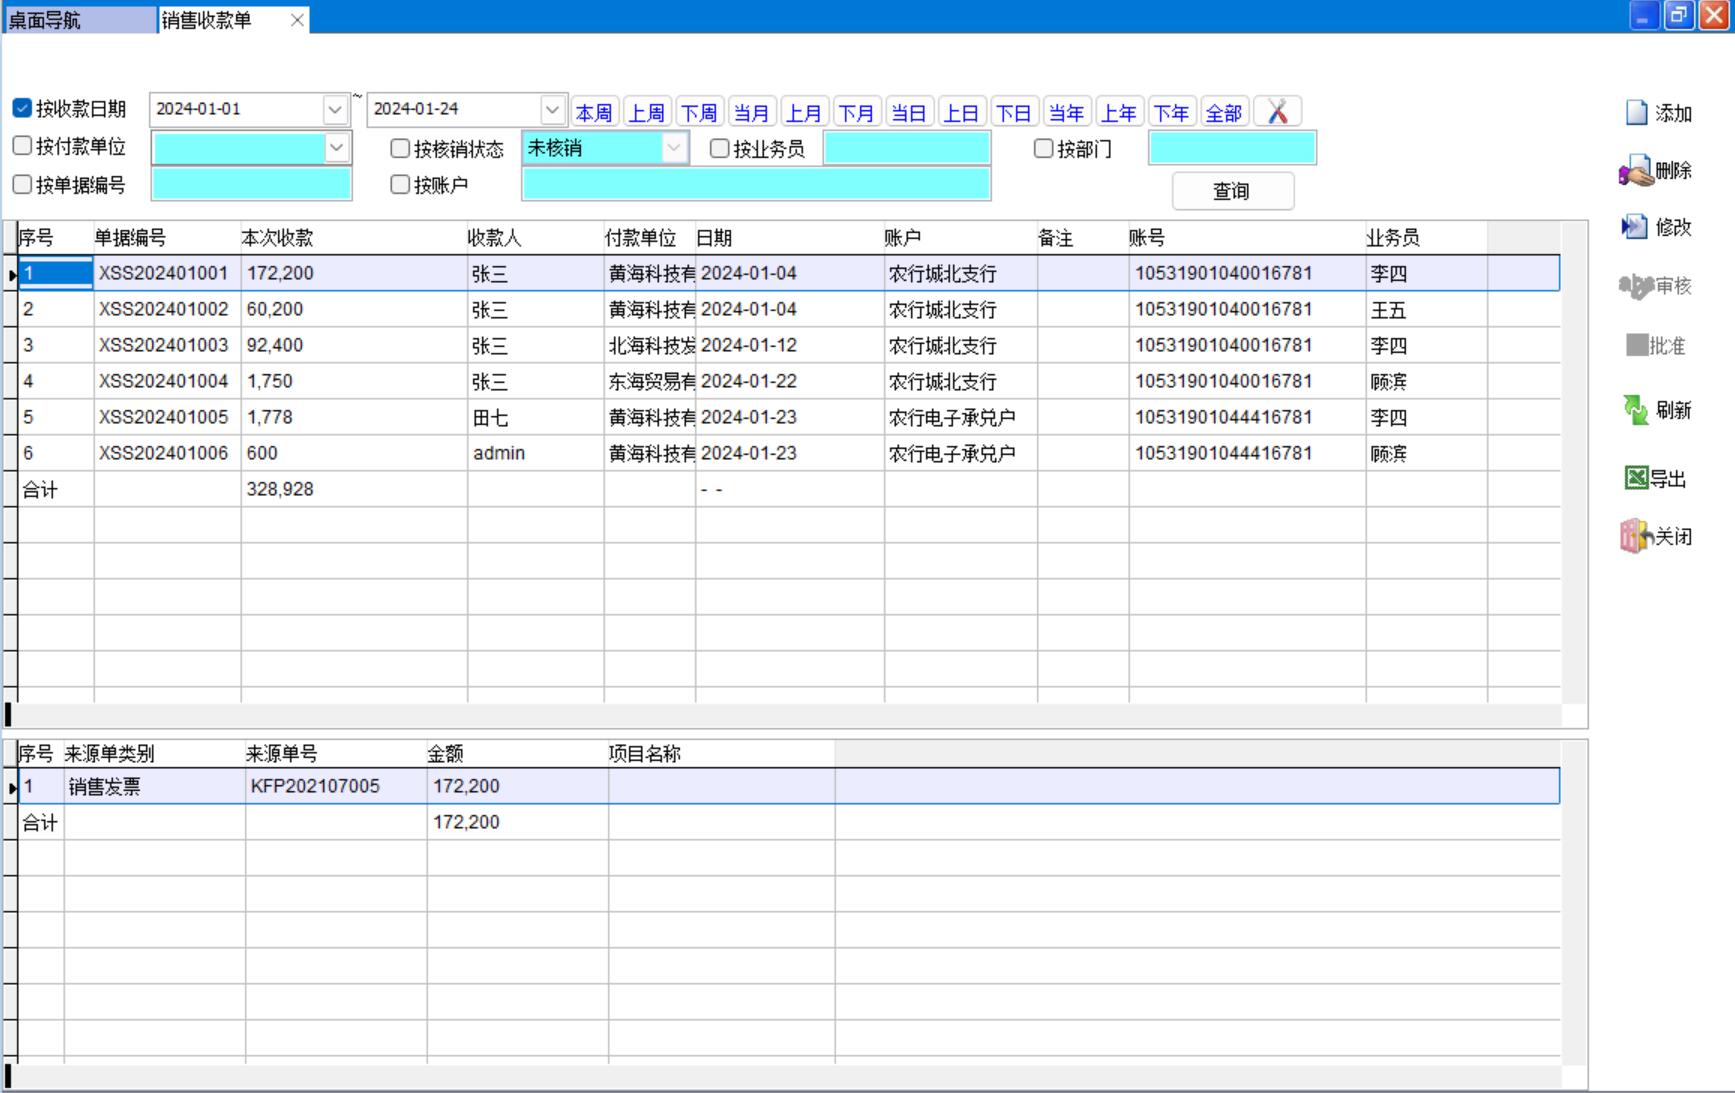Click the 刷新 (Refresh) icon

pos(1636,410)
